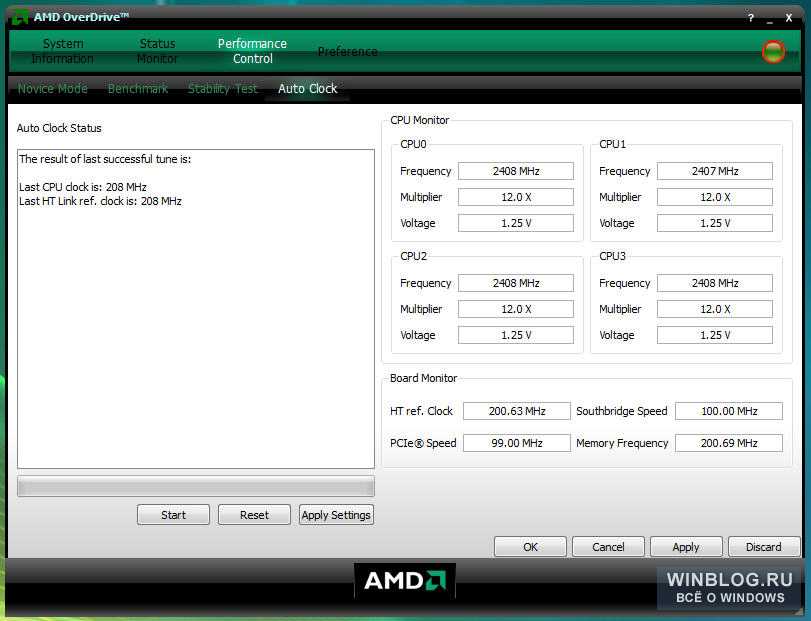This screenshot has width=811, height=621.
Task: Click the CPU3 Multiplier field
Action: click(x=715, y=309)
